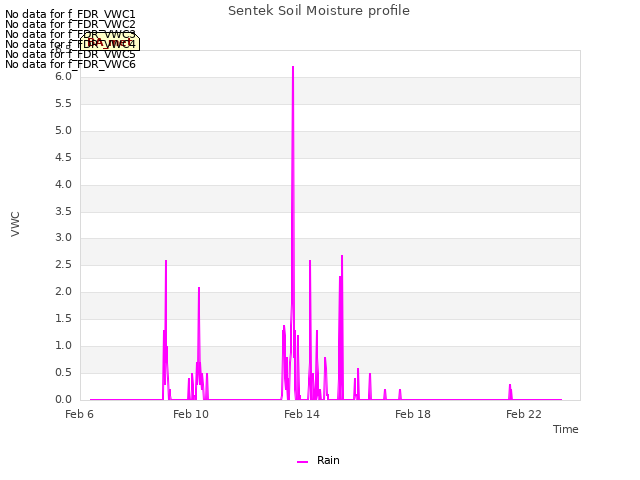Click the 5.0 y-axis tick label

63,131
